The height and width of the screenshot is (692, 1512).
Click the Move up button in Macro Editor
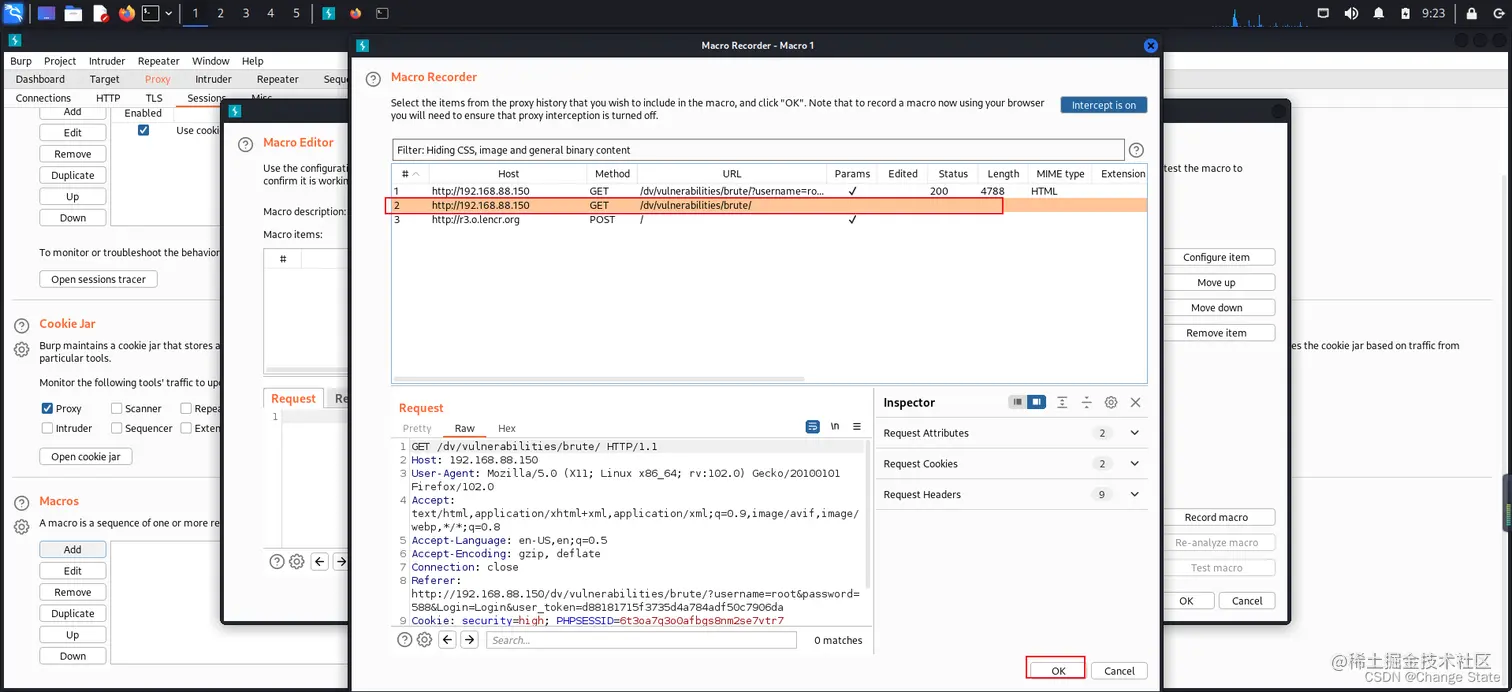tap(1217, 283)
